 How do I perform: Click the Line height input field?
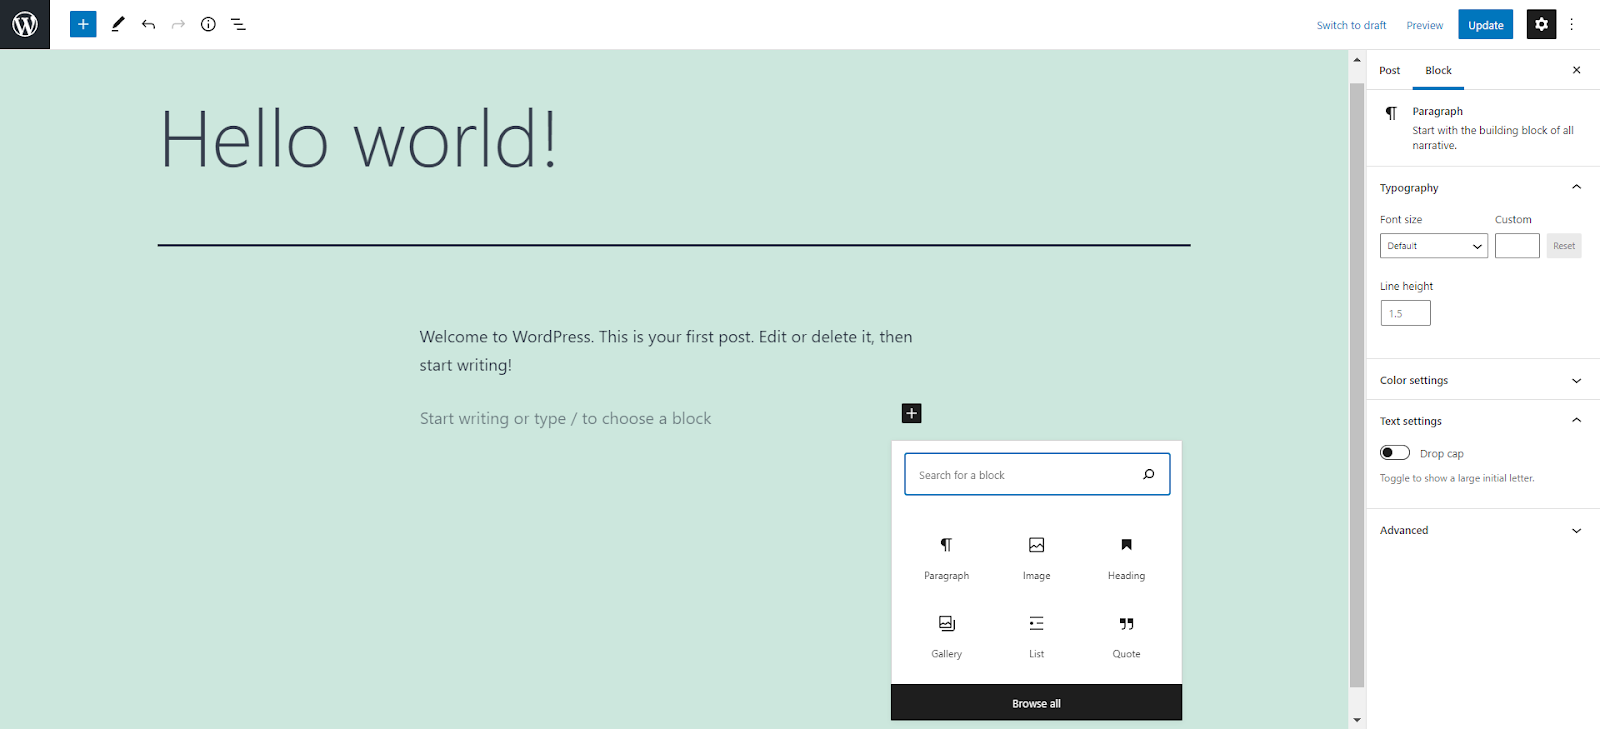tap(1405, 313)
